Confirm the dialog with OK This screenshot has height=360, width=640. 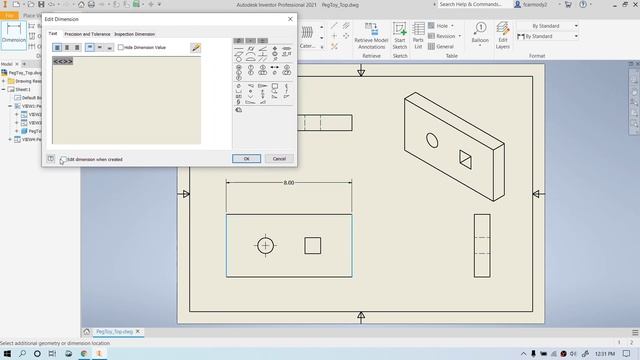[x=246, y=158]
